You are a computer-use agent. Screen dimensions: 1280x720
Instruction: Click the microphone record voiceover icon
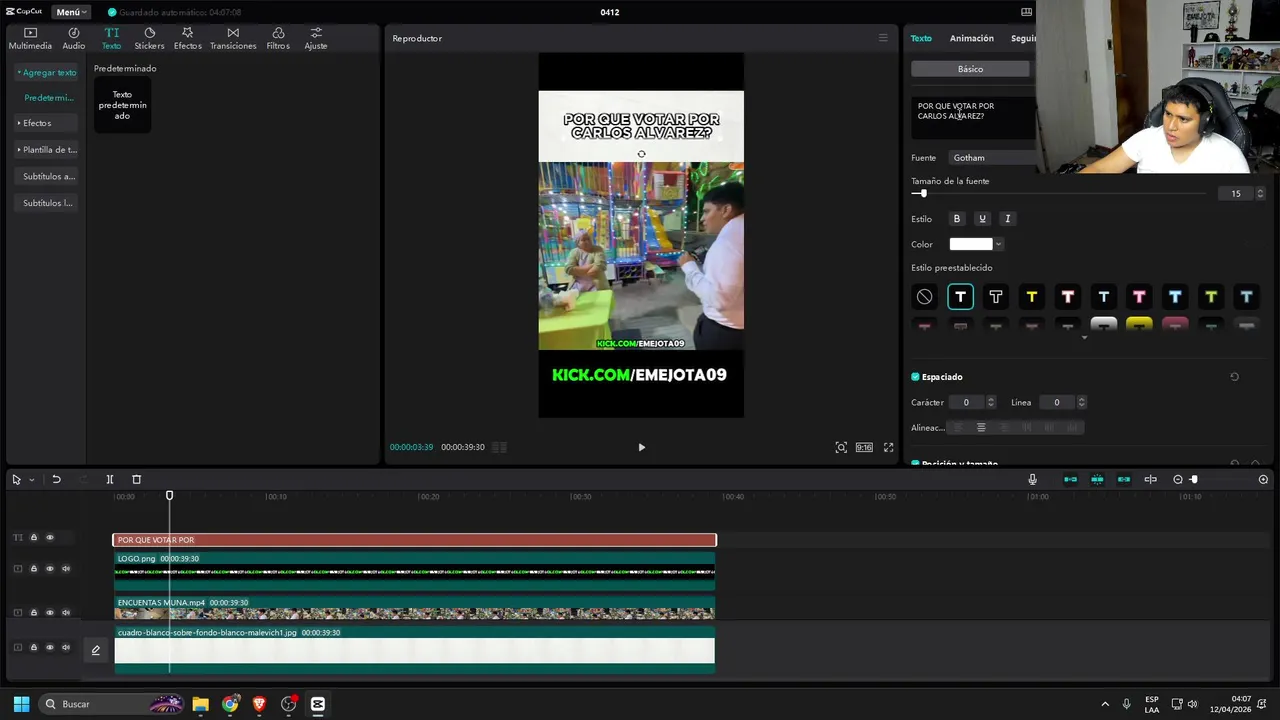pyautogui.click(x=1032, y=480)
